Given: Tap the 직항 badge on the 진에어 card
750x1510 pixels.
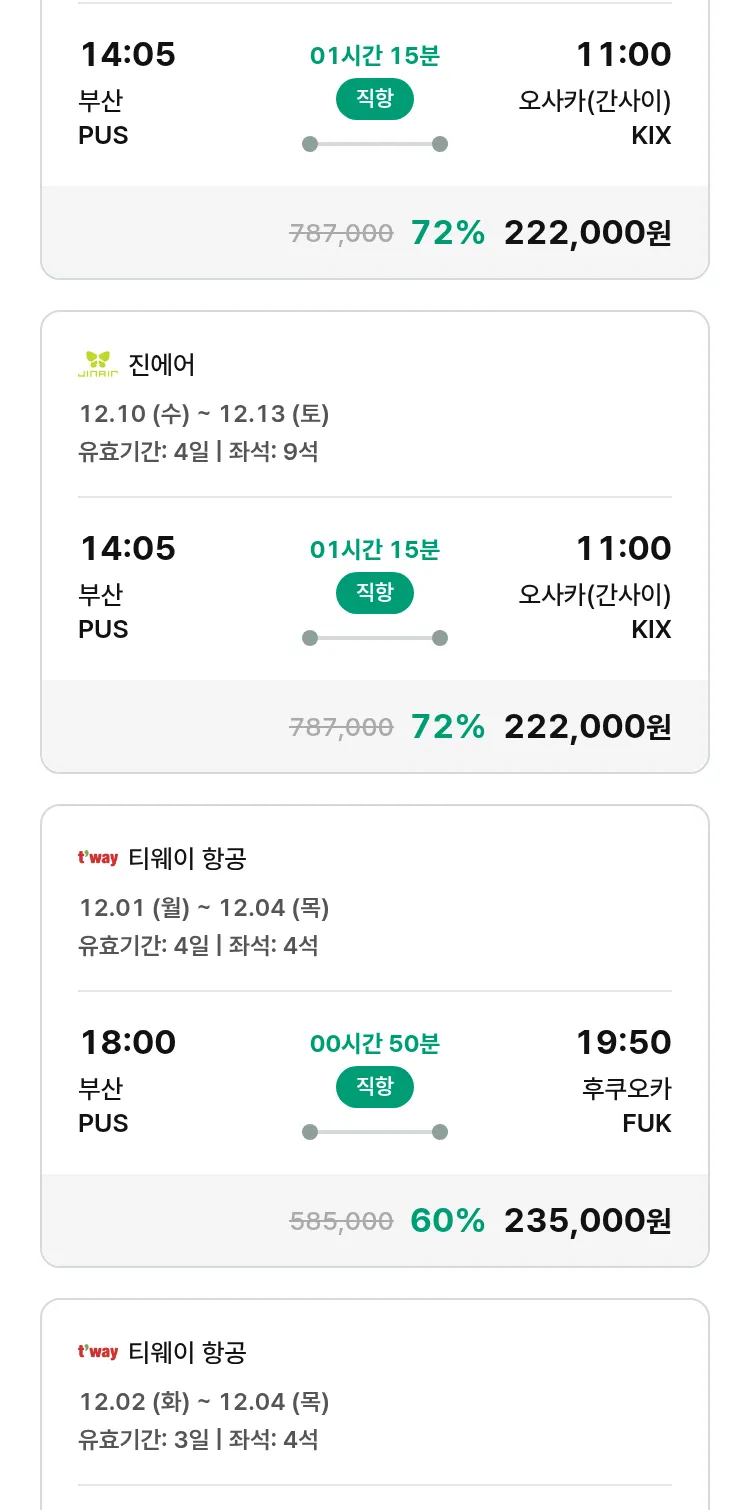Looking at the screenshot, I should coord(375,593).
